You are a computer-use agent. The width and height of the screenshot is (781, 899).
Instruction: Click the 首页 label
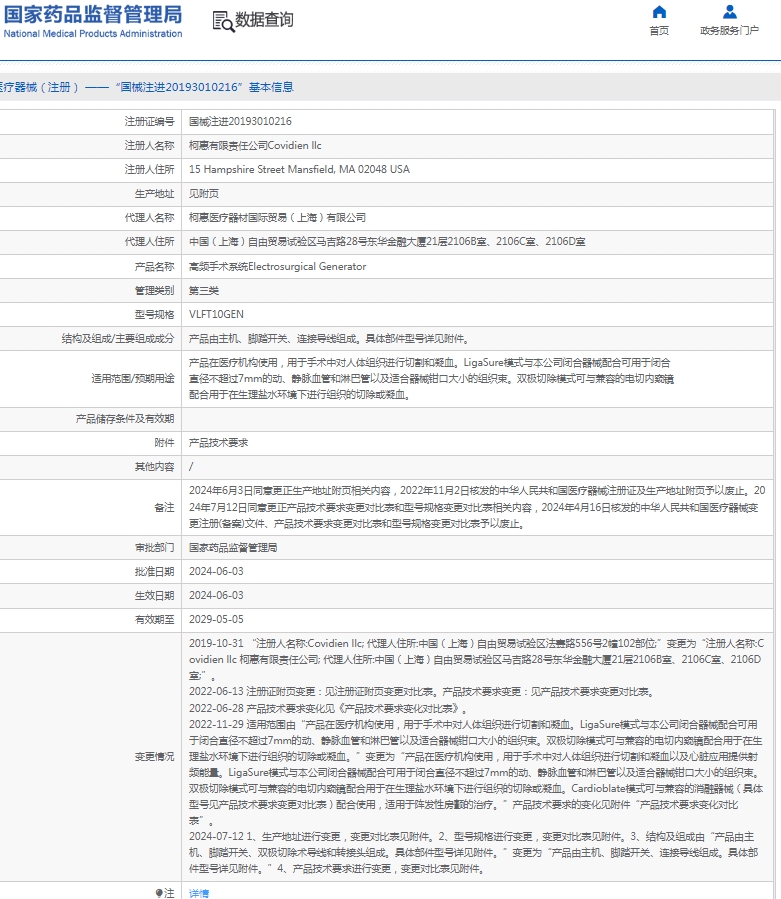coord(659,30)
